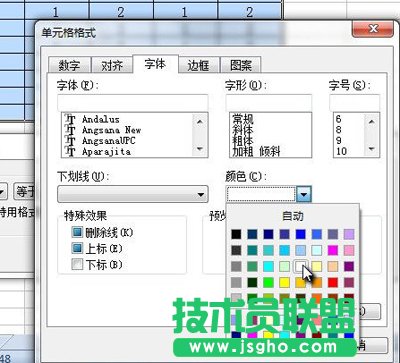
Task: Select the Andalus font
Action: pyautogui.click(x=100, y=119)
